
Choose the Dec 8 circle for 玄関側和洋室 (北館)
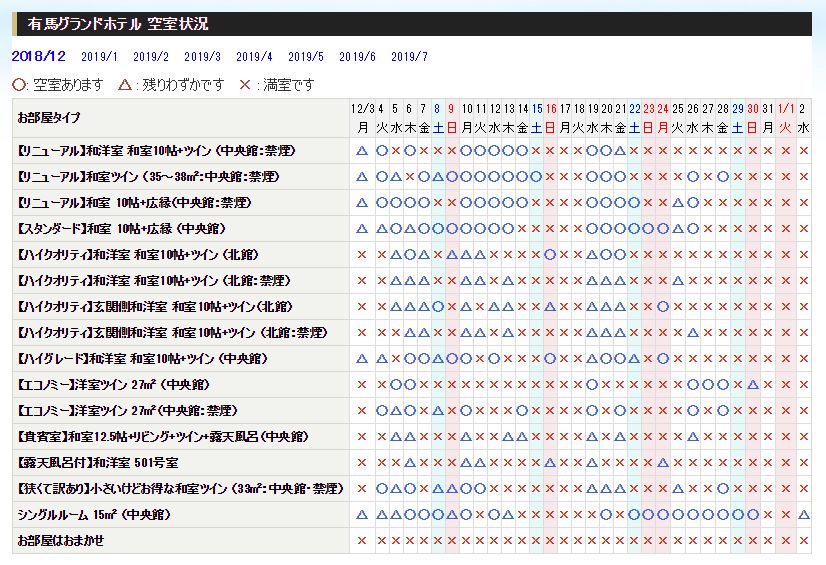tap(438, 306)
